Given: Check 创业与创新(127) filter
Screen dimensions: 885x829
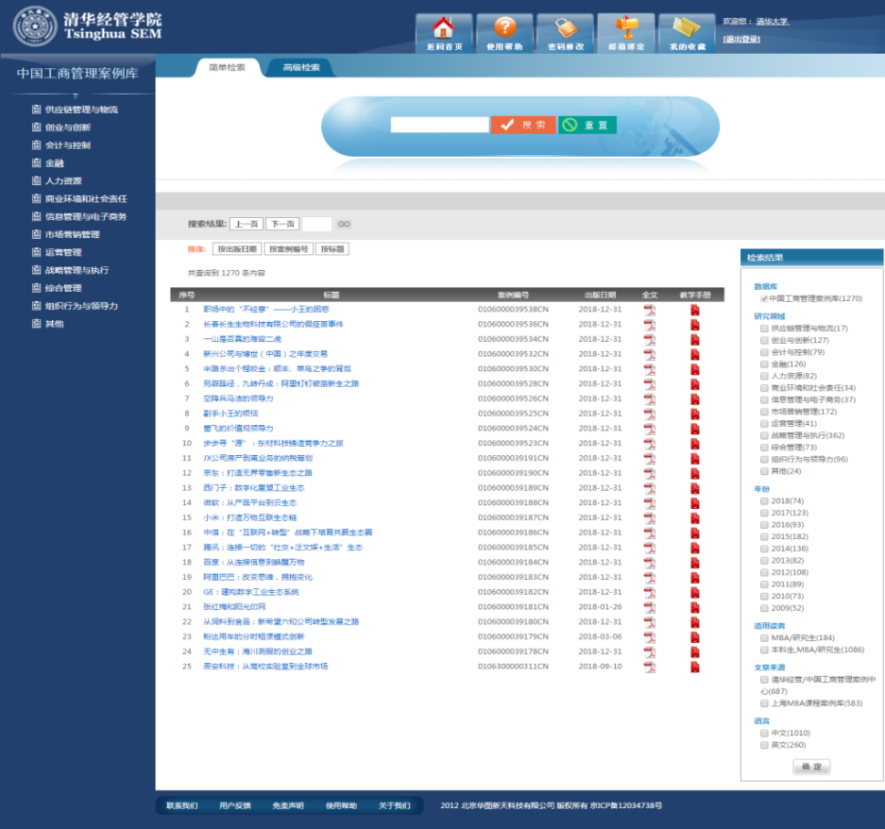Looking at the screenshot, I should (x=764, y=340).
